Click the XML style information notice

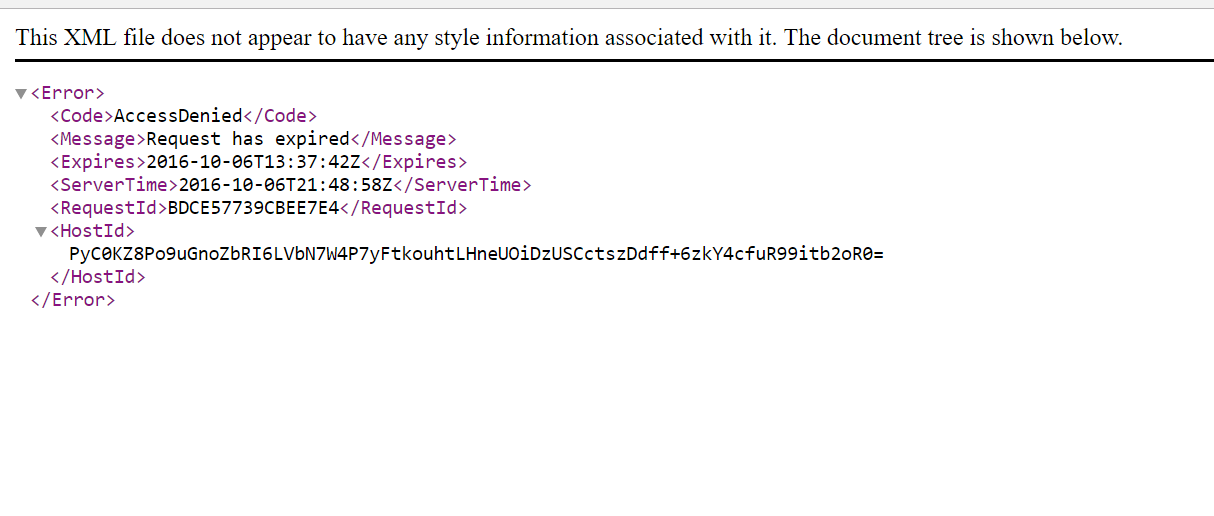[x=569, y=38]
